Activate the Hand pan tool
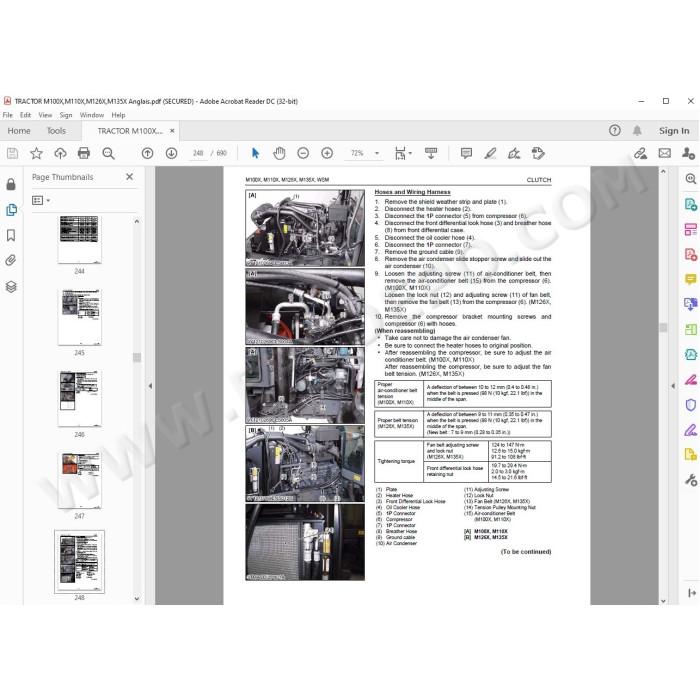Image resolution: width=700 pixels, height=700 pixels. click(279, 154)
